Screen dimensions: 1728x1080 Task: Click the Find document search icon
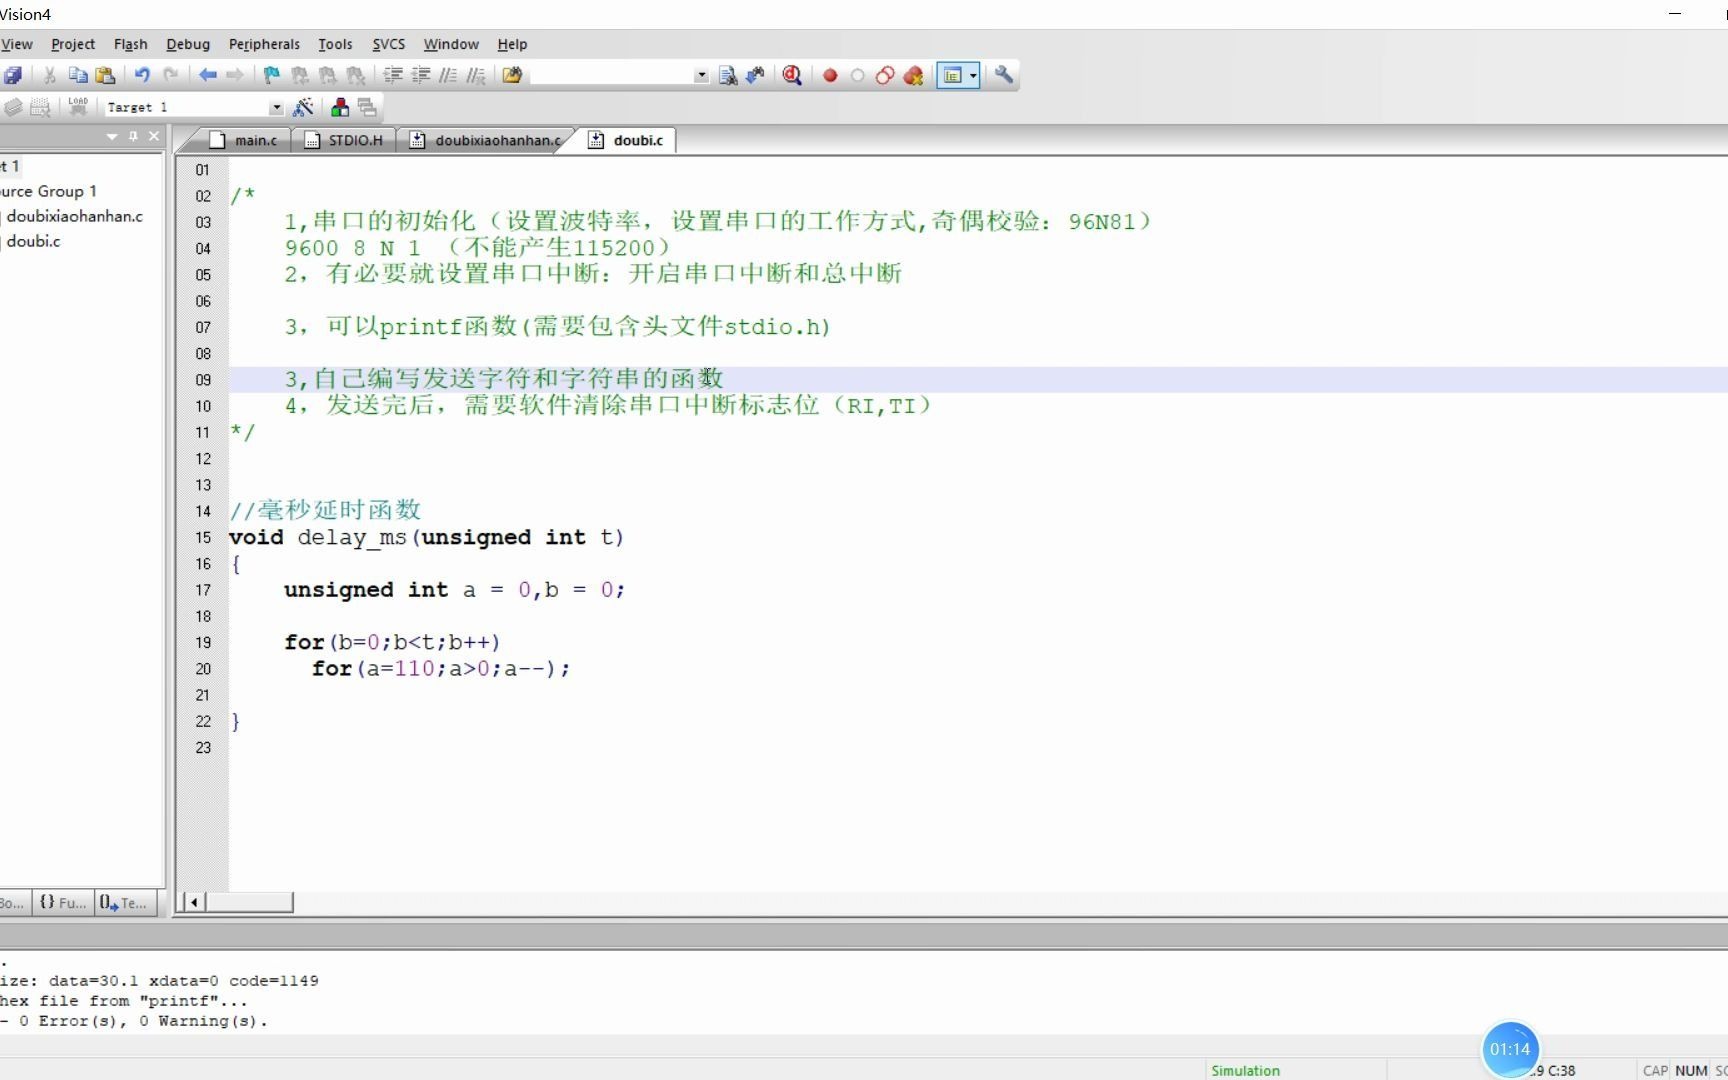728,75
